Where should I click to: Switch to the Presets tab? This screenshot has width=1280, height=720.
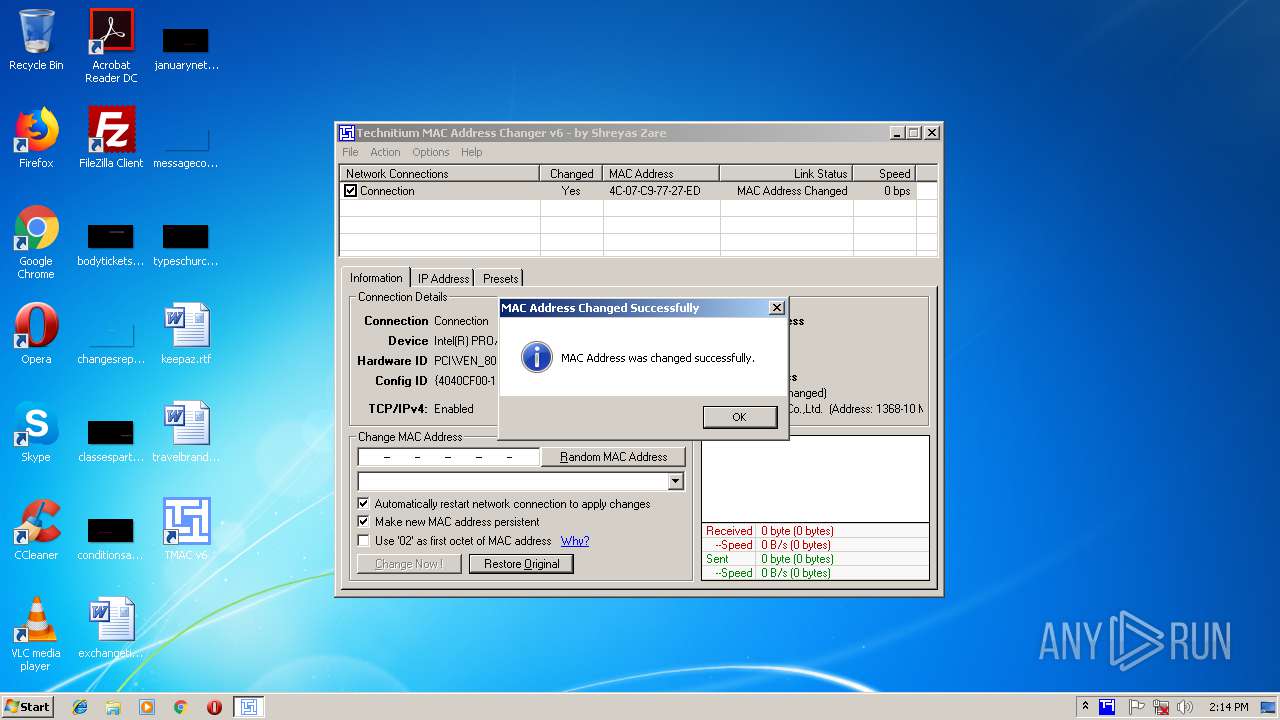click(500, 279)
